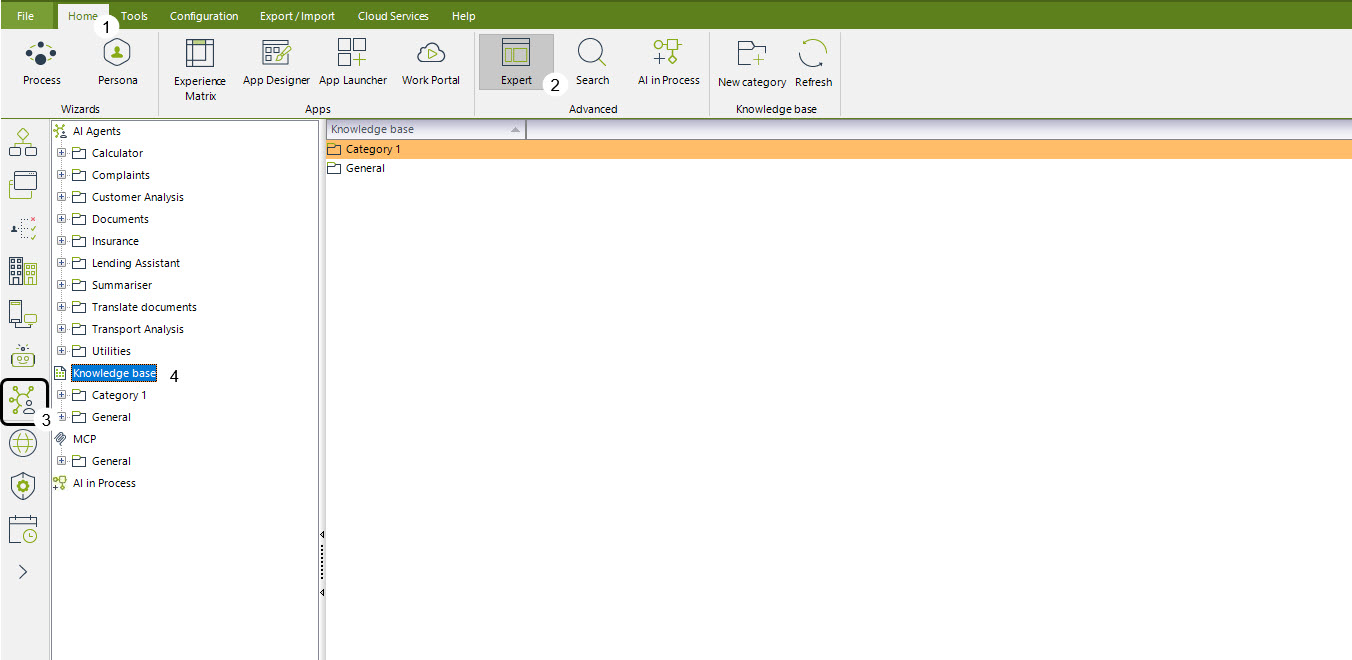This screenshot has height=660, width=1352.
Task: Open the Experience Matrix
Action: click(200, 68)
